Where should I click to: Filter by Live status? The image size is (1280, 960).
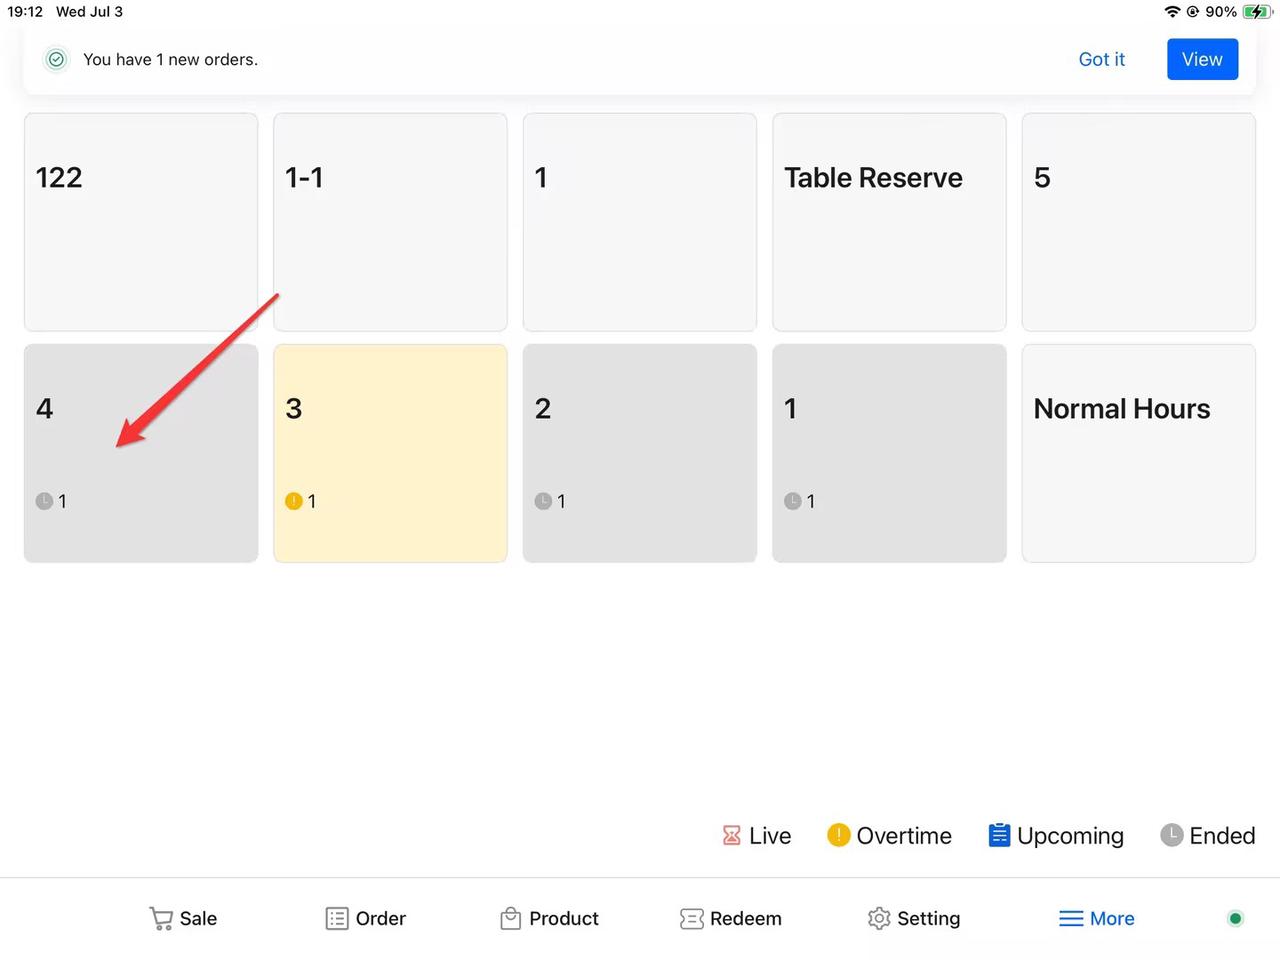757,835
